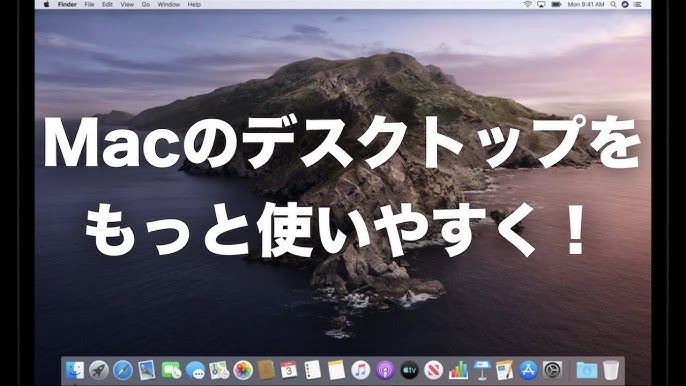The image size is (686, 386).
Task: Open the Help menu
Action: [x=194, y=4]
